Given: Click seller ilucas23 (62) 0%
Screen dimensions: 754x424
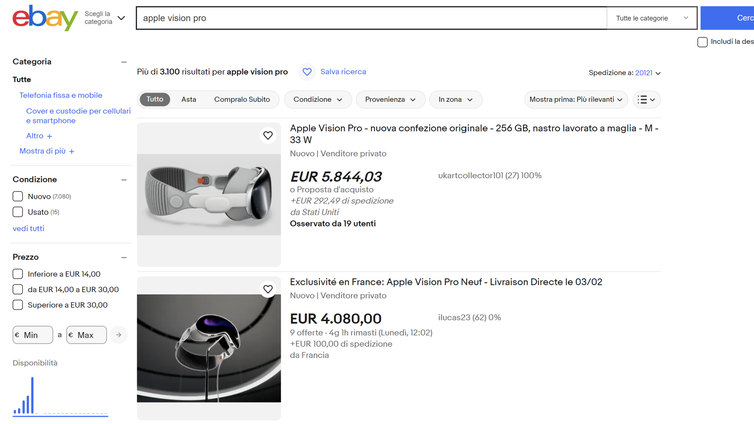Looking at the screenshot, I should point(469,318).
